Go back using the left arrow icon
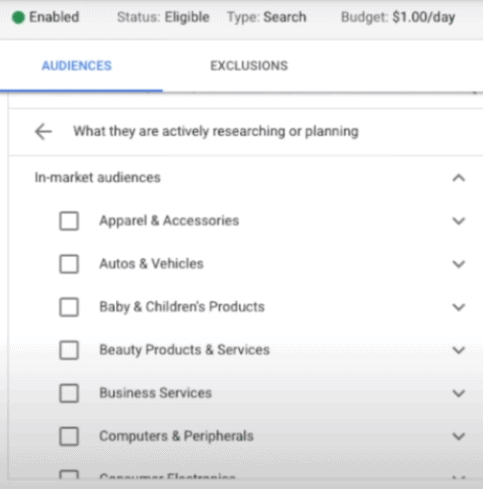The height and width of the screenshot is (489, 483). click(x=43, y=132)
